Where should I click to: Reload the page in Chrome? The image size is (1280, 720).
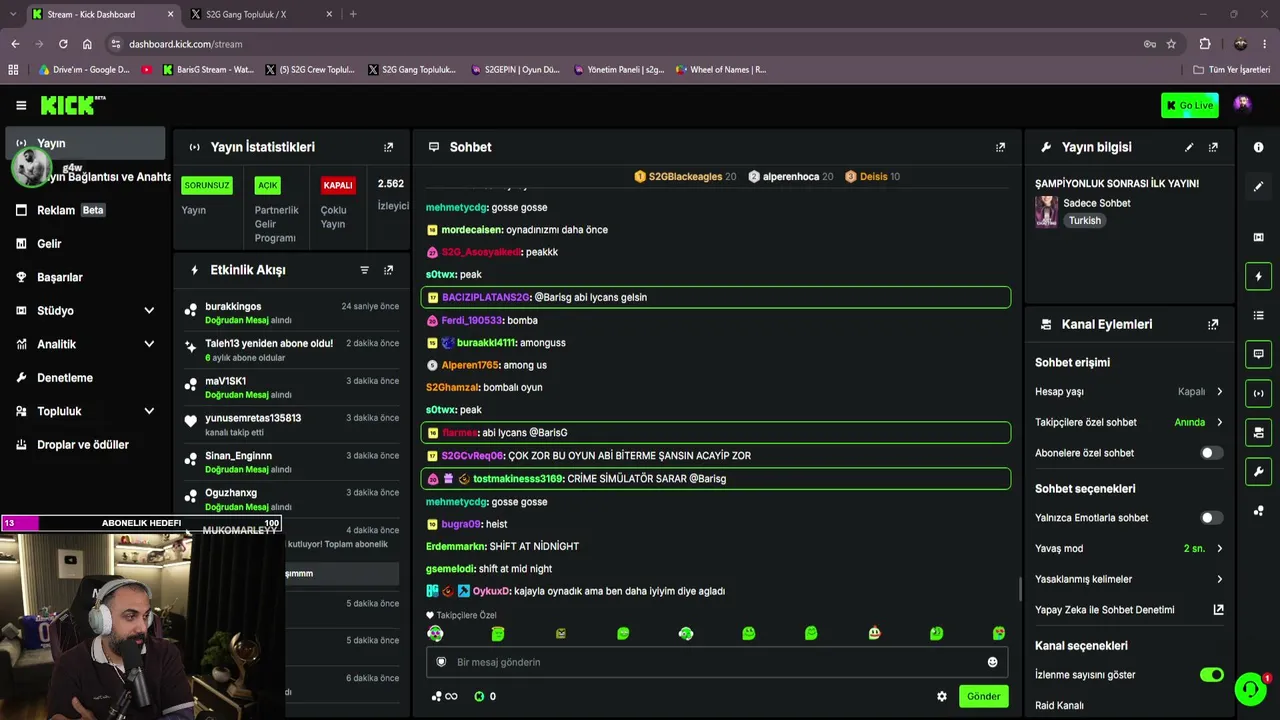click(x=63, y=44)
